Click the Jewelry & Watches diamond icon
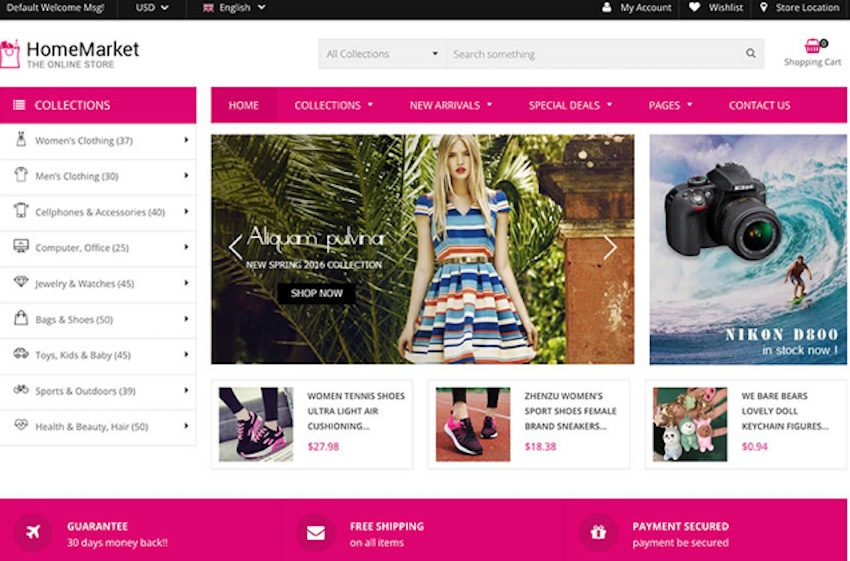The height and width of the screenshot is (561, 850). tap(21, 281)
